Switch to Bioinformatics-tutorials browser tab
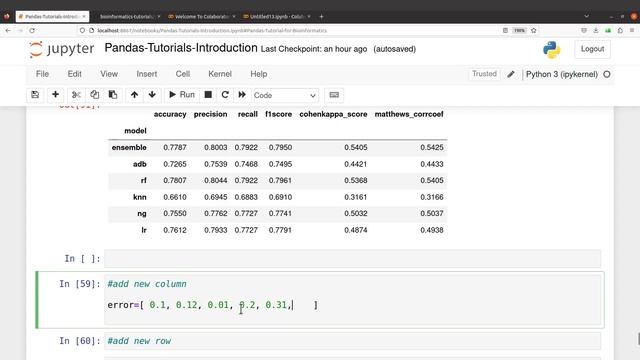 pos(127,16)
